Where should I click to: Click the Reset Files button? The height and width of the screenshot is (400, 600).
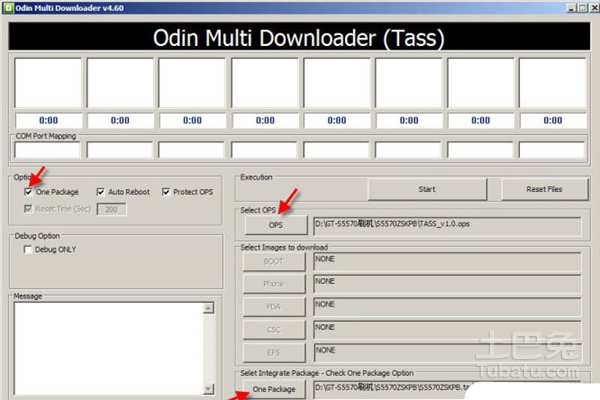[x=544, y=189]
